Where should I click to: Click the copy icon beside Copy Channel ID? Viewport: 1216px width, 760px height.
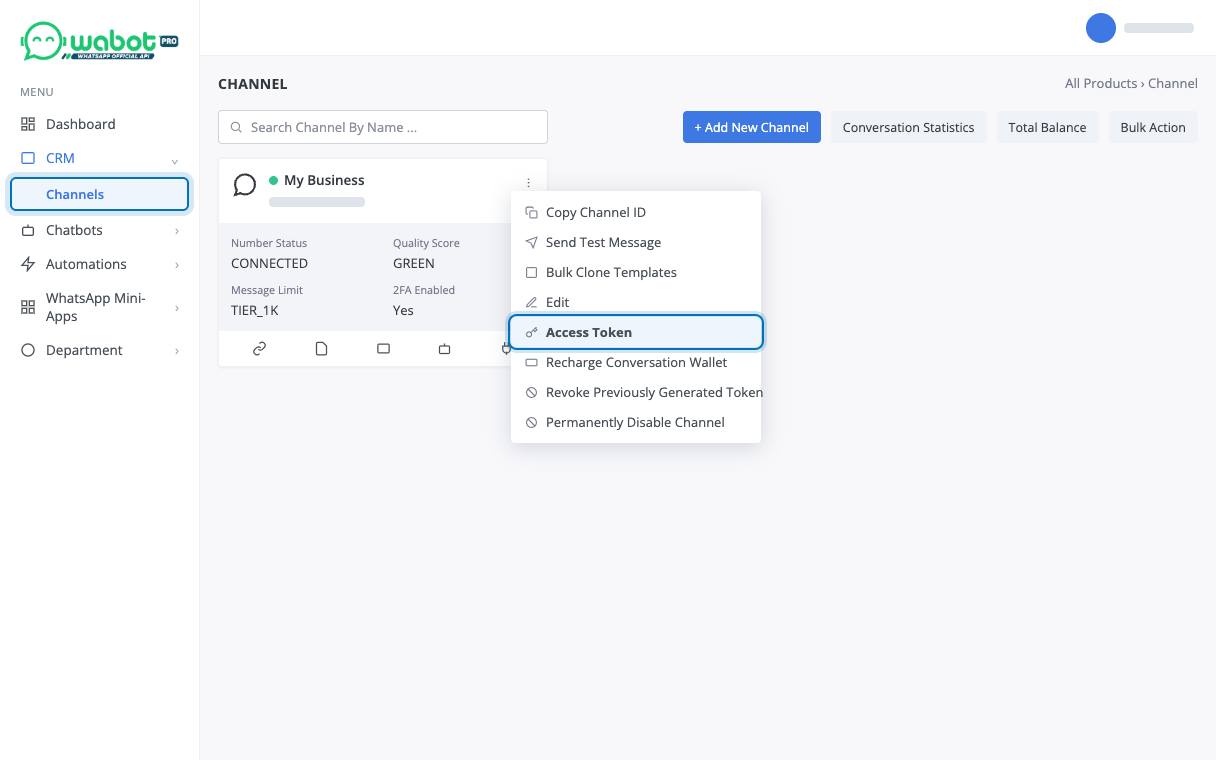532,213
